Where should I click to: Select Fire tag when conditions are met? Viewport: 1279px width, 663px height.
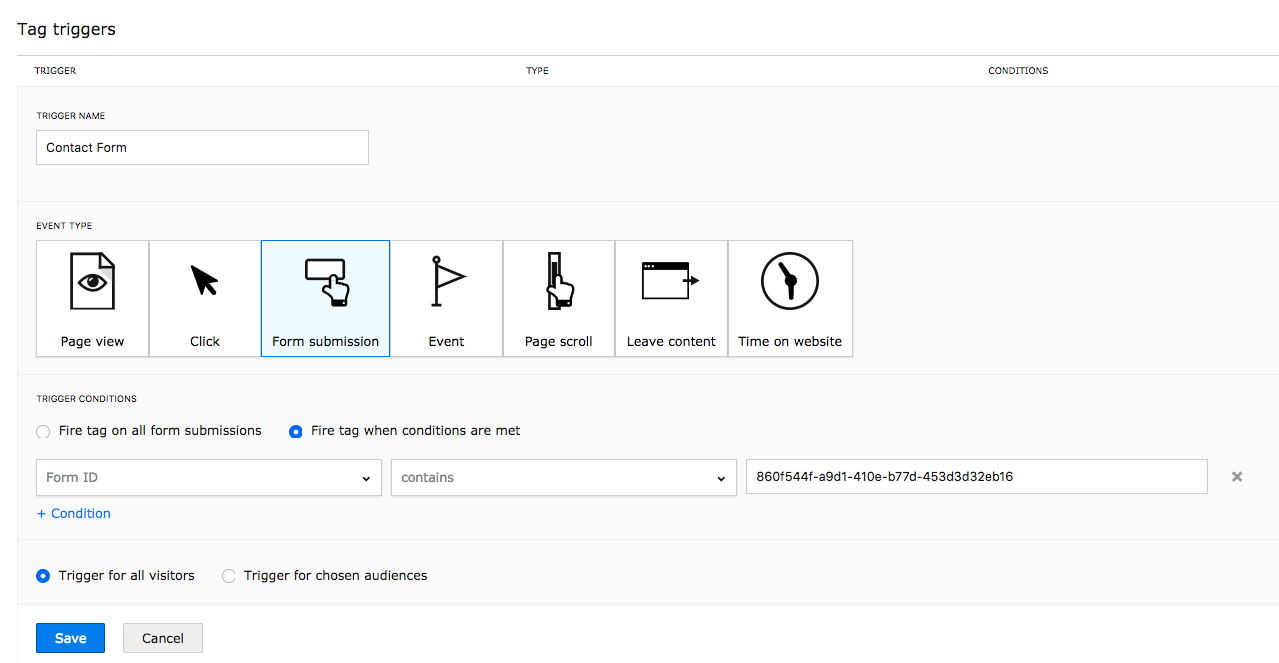296,432
